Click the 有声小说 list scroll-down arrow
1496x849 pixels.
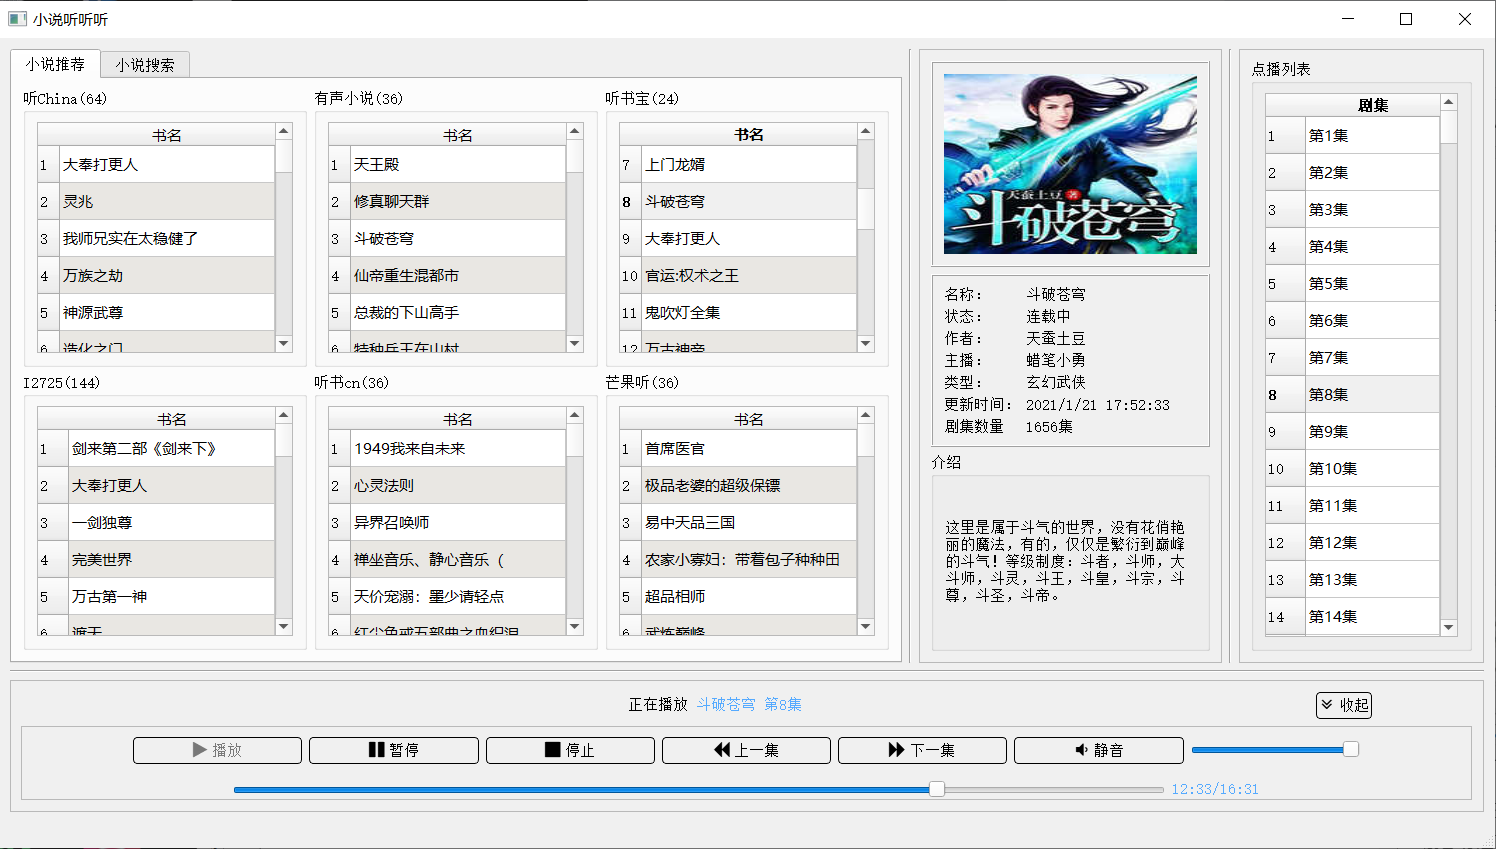[575, 343]
